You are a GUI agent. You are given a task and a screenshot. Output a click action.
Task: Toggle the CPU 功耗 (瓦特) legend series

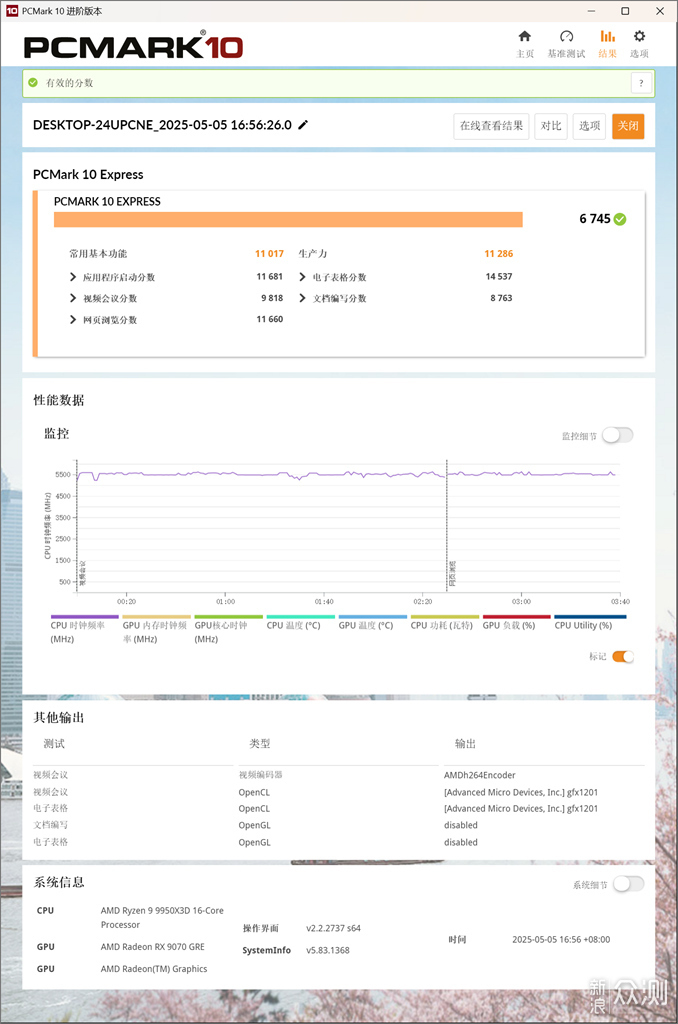pos(444,623)
